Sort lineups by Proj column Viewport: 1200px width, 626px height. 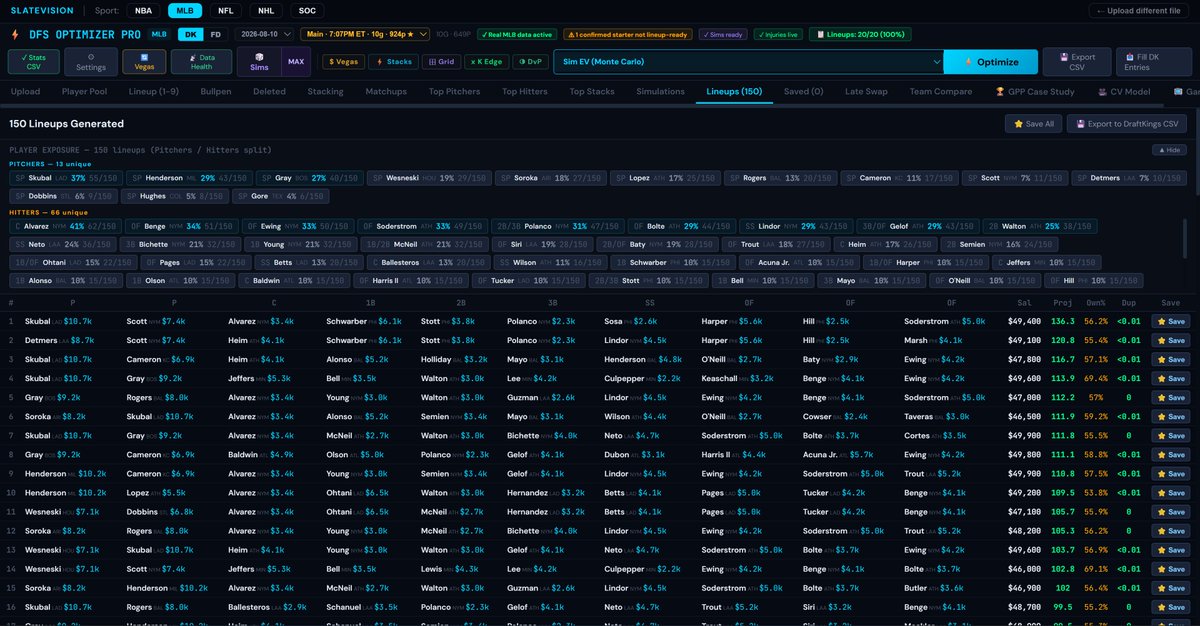(1062, 302)
